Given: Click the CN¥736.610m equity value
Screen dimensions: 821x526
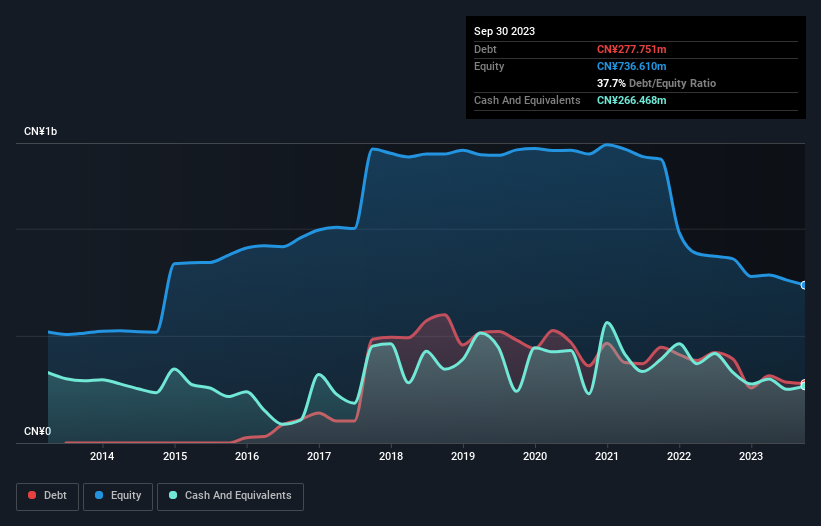Looking at the screenshot, I should (x=631, y=66).
